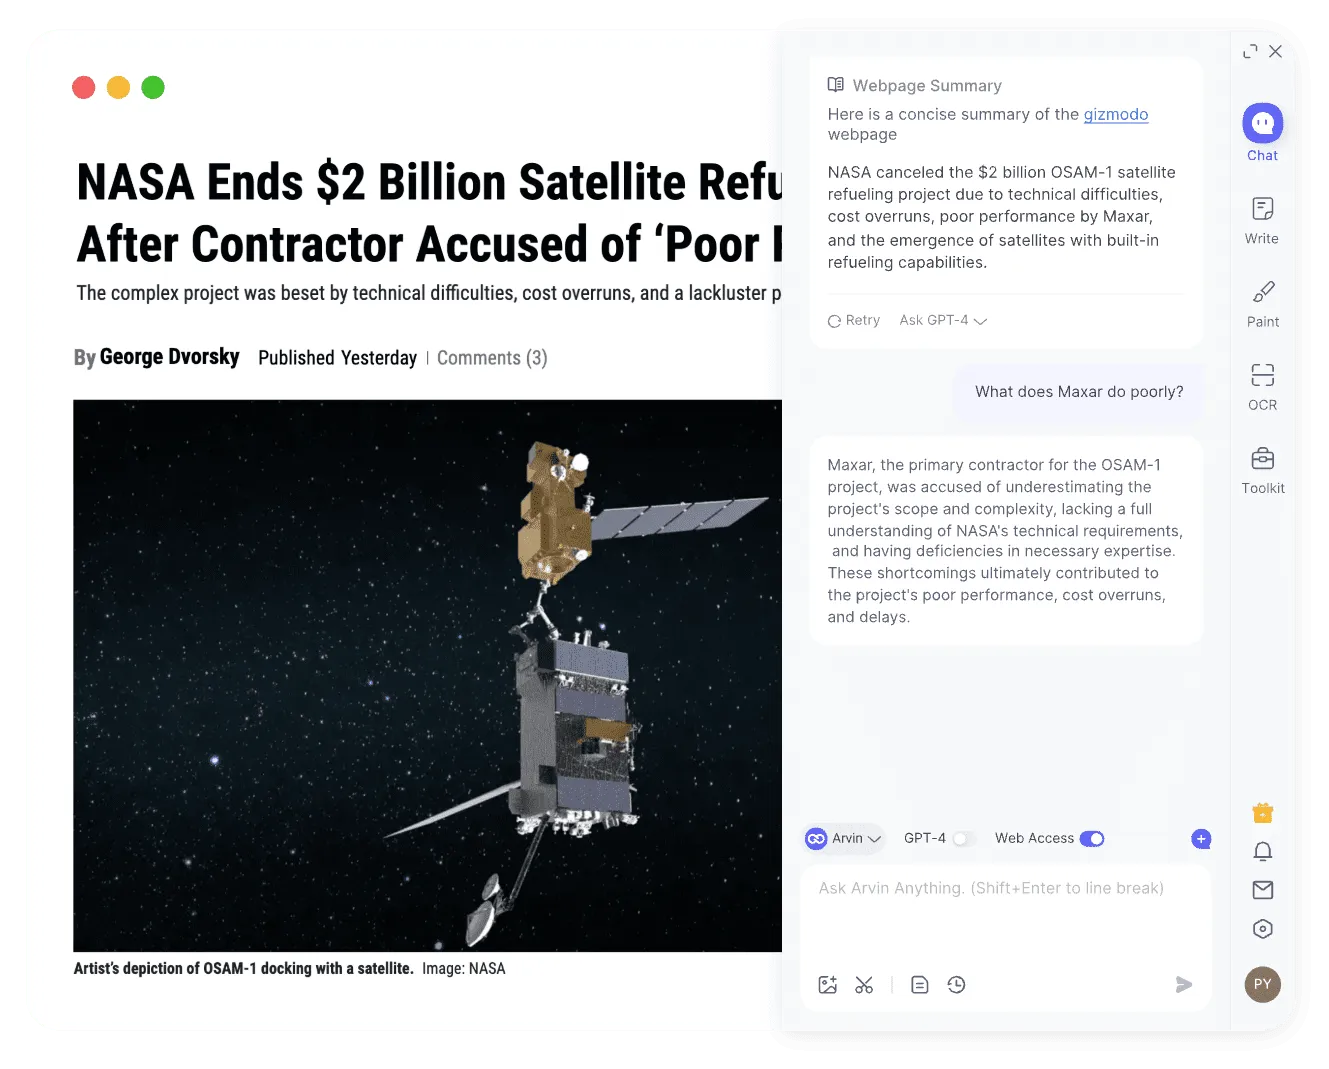Viewport: 1329px width, 1069px height.
Task: Click the image upload icon
Action: [827, 985]
